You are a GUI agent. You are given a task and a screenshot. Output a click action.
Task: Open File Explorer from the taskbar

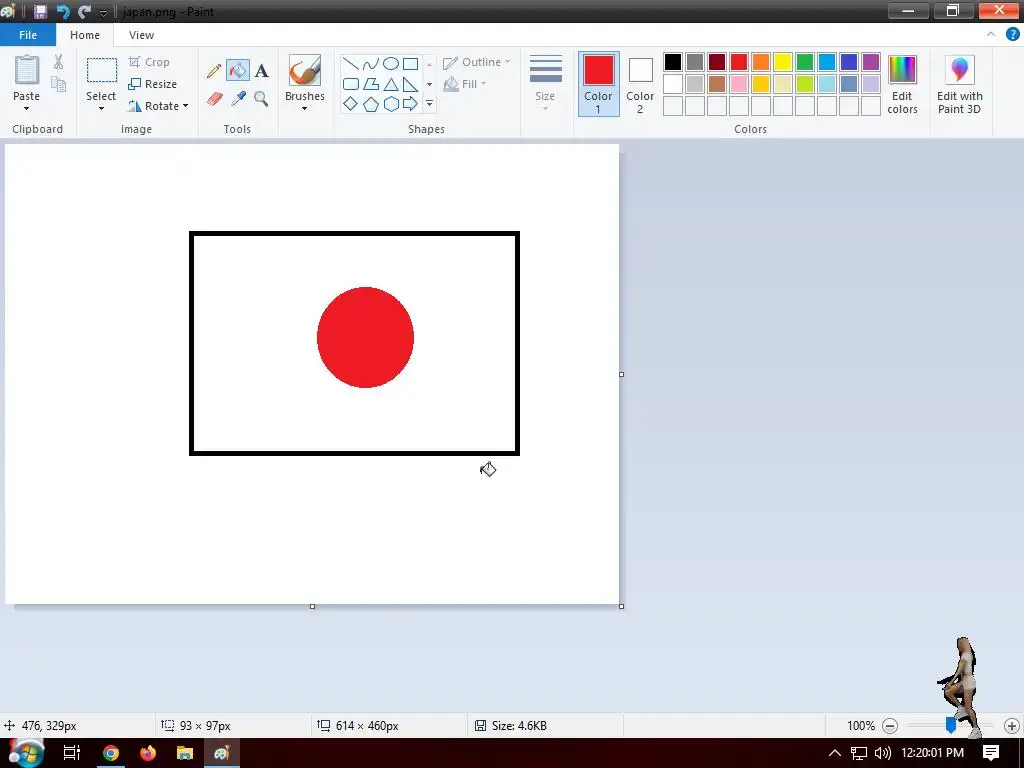[x=185, y=753]
